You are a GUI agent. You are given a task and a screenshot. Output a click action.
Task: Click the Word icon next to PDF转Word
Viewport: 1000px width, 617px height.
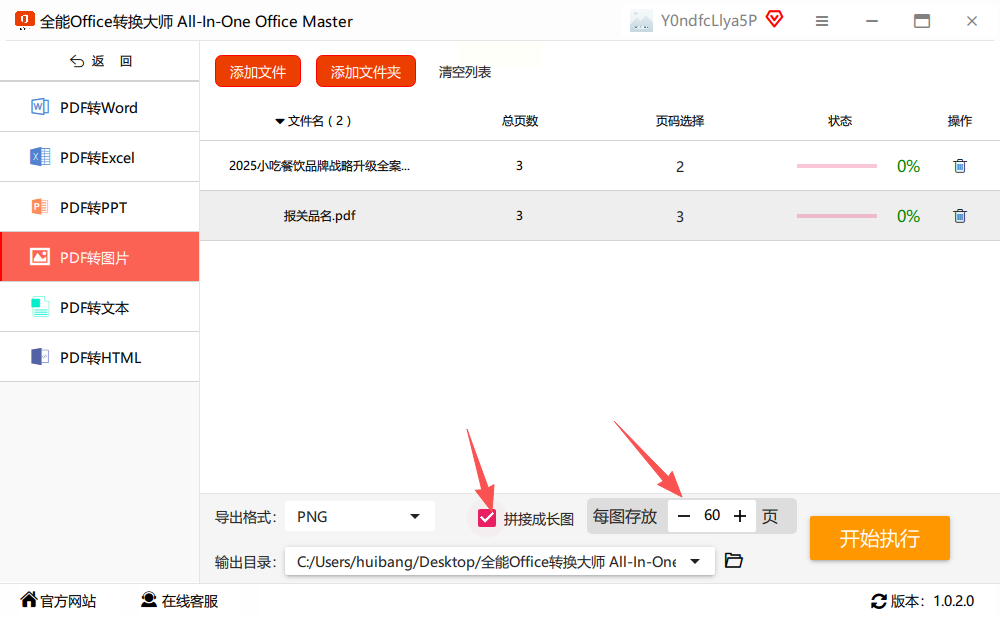(x=40, y=107)
